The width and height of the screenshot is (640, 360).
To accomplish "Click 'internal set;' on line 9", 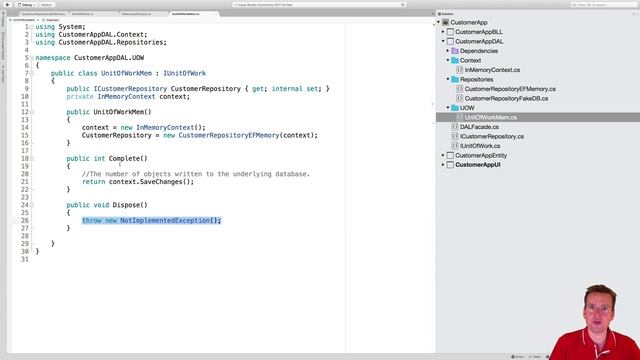I will pos(297,89).
